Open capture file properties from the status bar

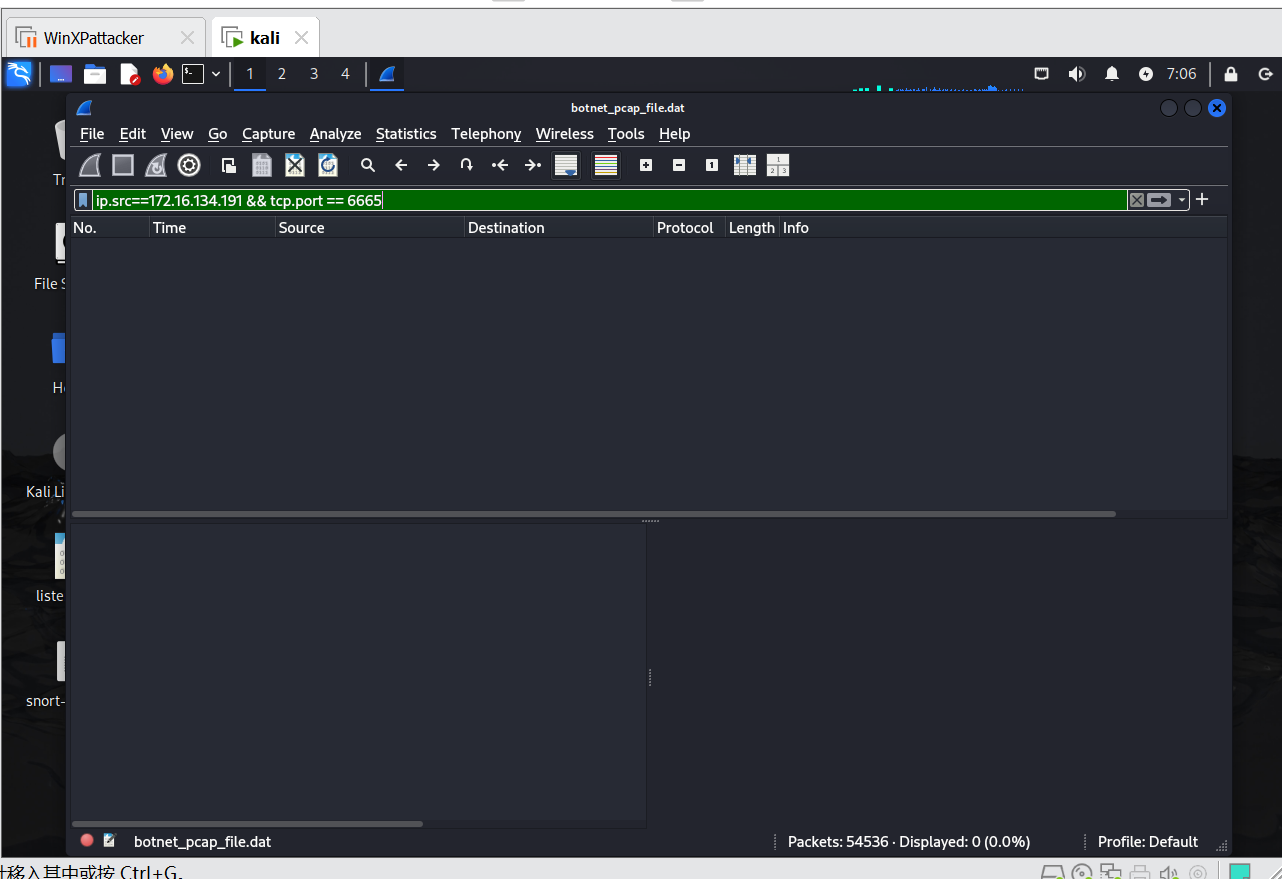110,841
